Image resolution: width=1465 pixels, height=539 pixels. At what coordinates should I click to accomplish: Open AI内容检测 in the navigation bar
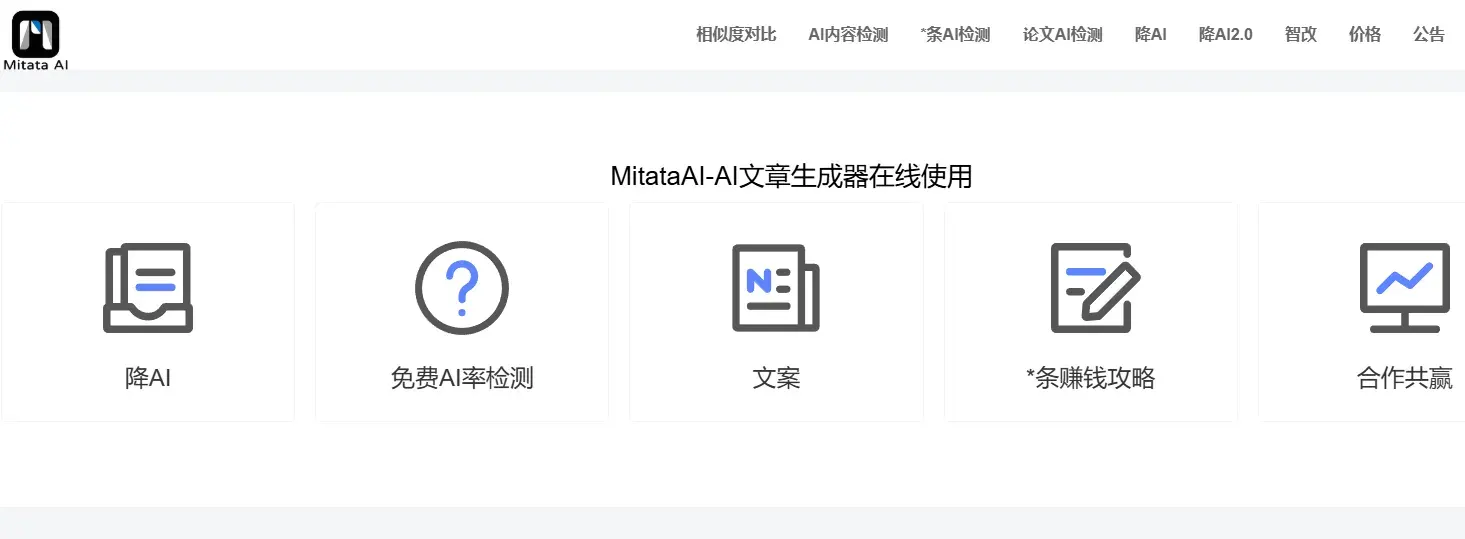(x=848, y=35)
